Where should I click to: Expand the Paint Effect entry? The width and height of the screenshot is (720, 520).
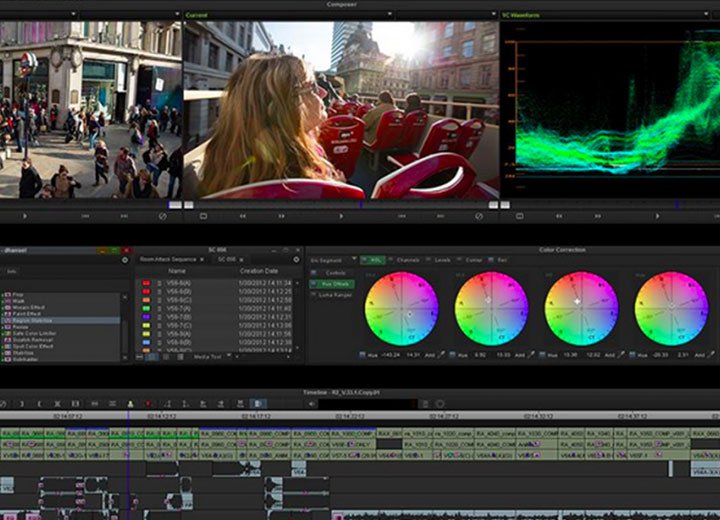pyautogui.click(x=2, y=314)
